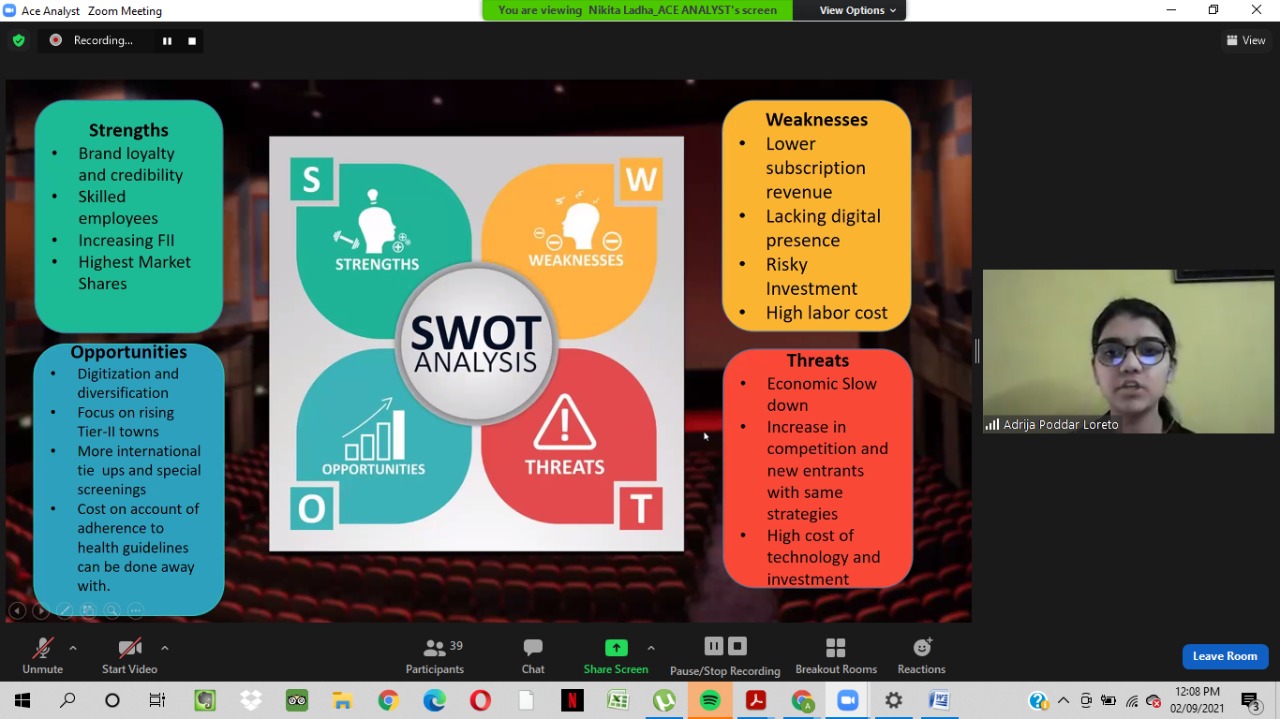1280x719 pixels.
Task: Click the green encryption shield icon
Action: 18,40
